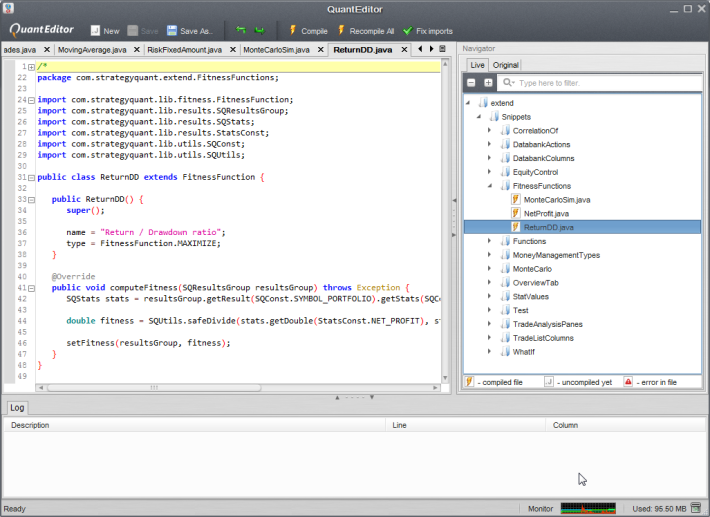Expand the DatabankColumns folder
This screenshot has height=517, width=710.
point(489,158)
